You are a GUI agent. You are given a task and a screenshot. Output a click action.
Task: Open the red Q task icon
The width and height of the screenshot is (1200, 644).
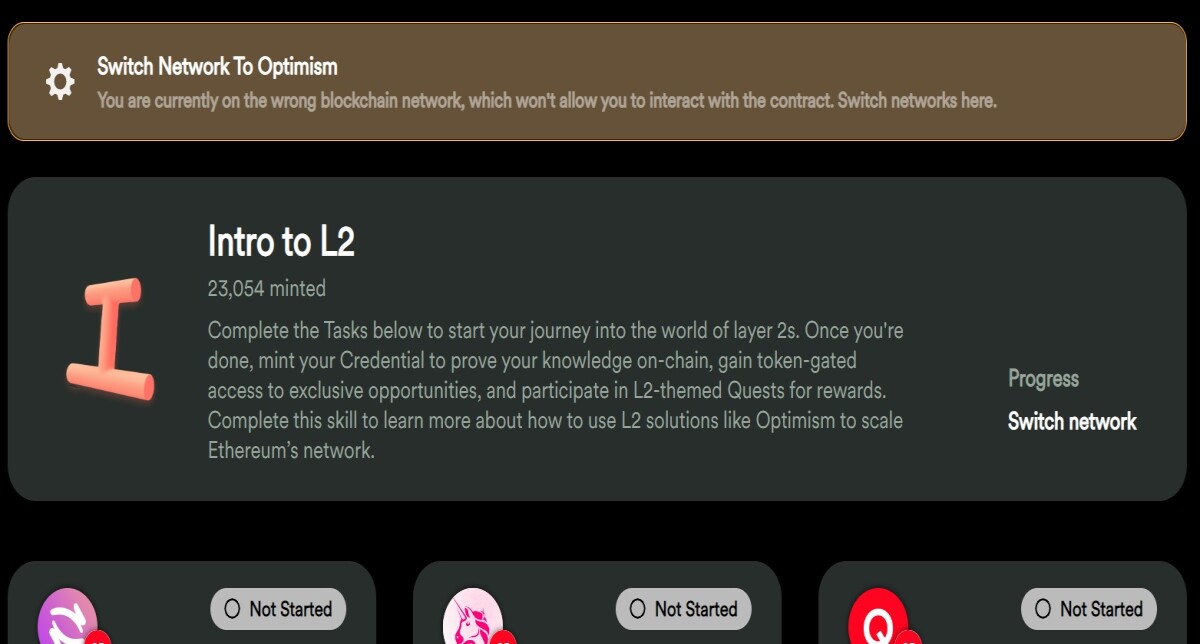click(878, 618)
